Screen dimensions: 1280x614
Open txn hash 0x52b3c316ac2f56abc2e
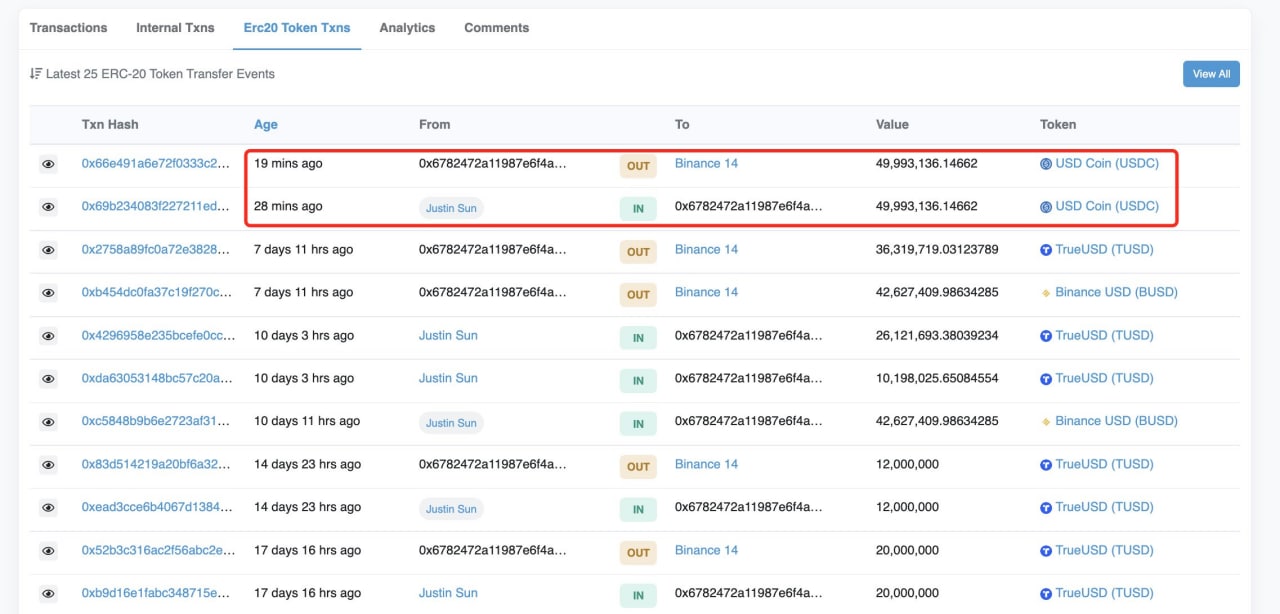(157, 550)
